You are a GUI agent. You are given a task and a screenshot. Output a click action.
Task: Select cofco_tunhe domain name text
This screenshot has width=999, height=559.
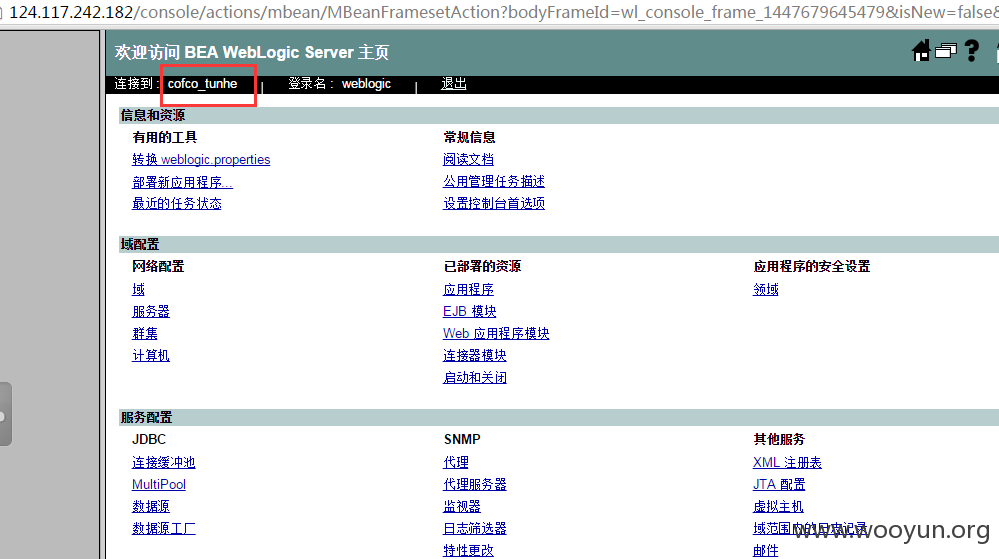point(203,83)
